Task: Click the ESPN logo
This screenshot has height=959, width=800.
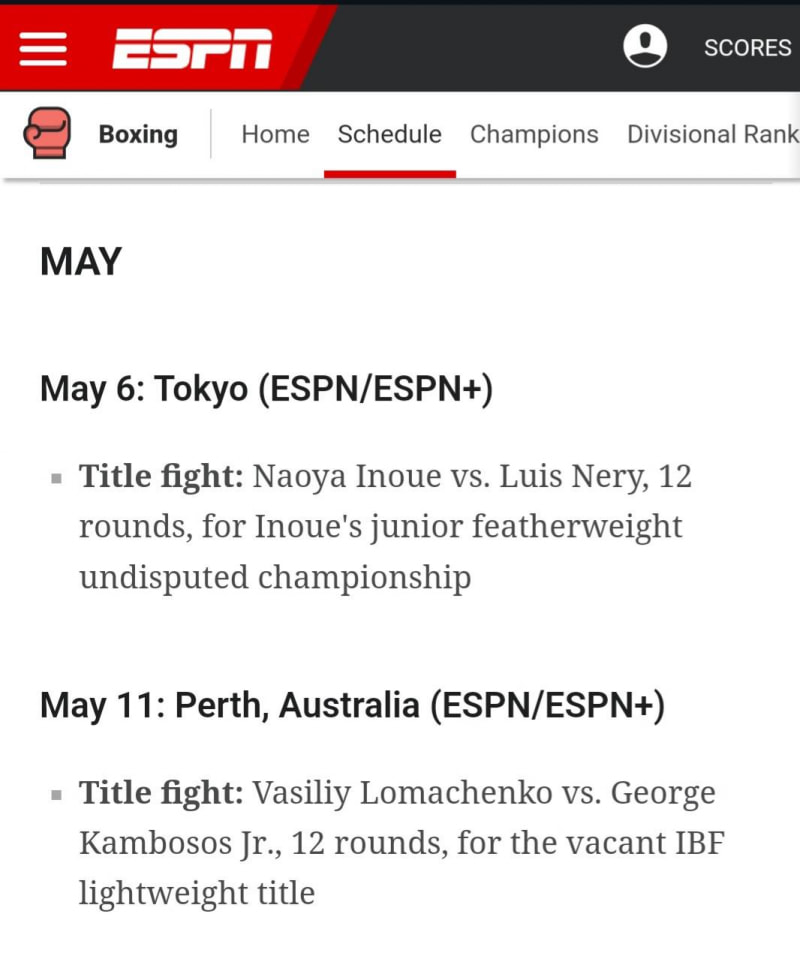Action: coord(191,48)
